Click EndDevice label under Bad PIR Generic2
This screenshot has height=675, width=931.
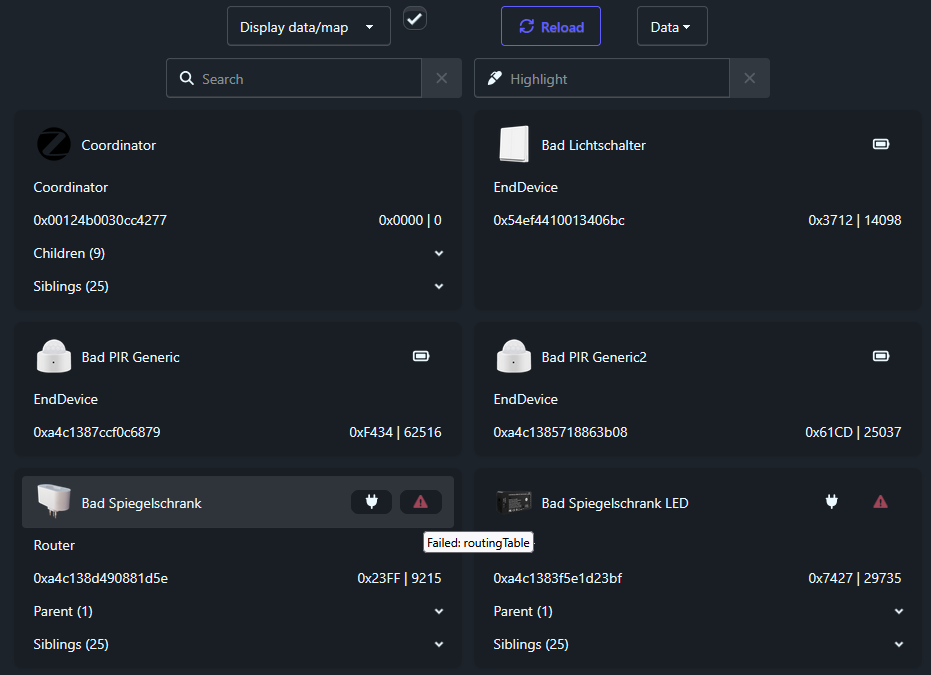525,400
